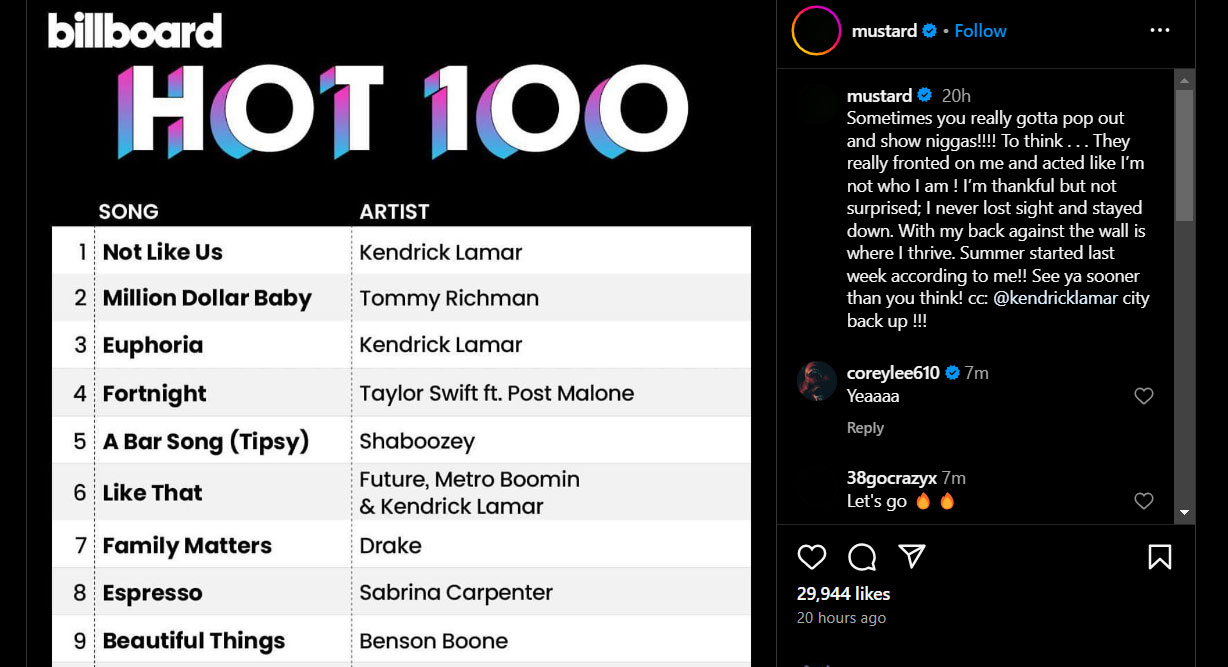Click the comments scrollbar thumb
The image size is (1228, 667).
click(x=1184, y=155)
